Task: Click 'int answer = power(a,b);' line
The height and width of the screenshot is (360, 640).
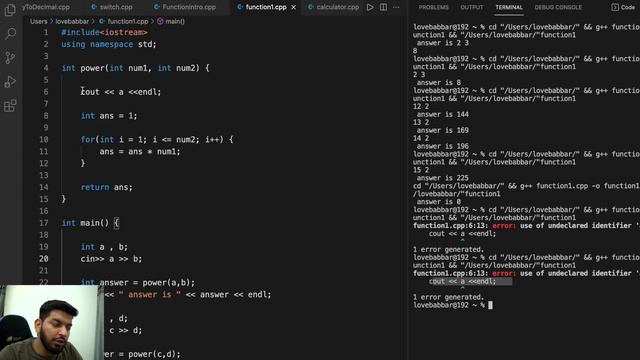Action: click(x=138, y=282)
